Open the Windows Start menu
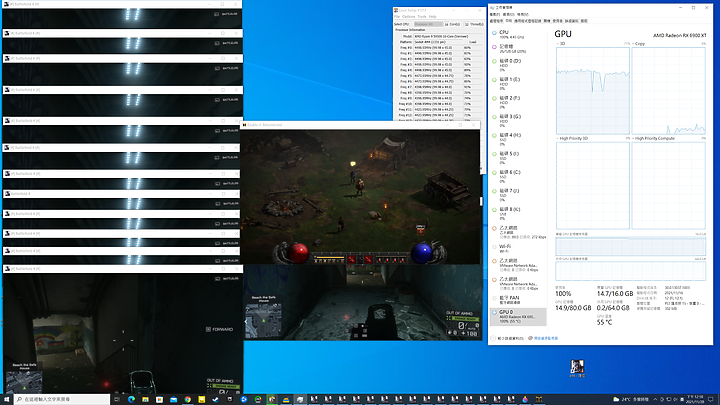The height and width of the screenshot is (405, 720). point(7,399)
